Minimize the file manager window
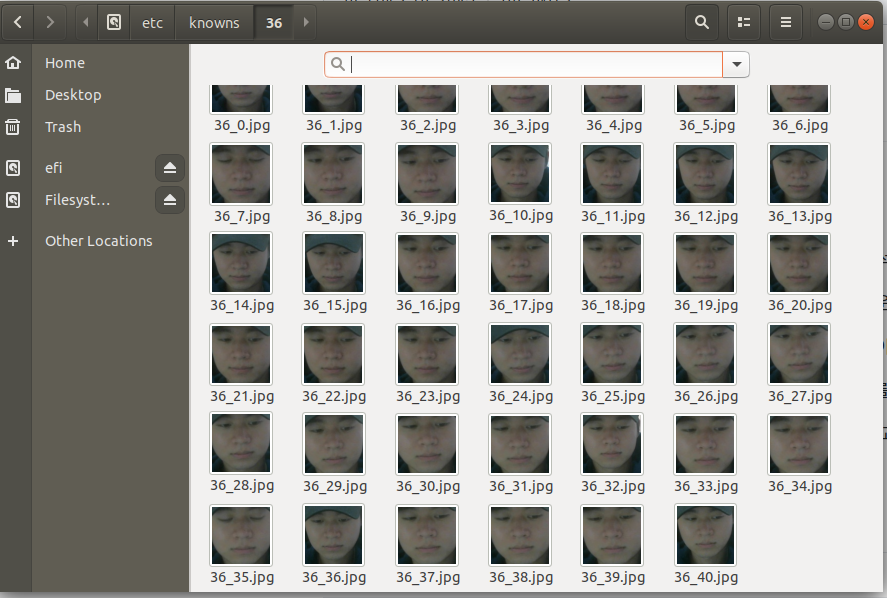Viewport: 887px width, 598px height. pyautogui.click(x=826, y=22)
